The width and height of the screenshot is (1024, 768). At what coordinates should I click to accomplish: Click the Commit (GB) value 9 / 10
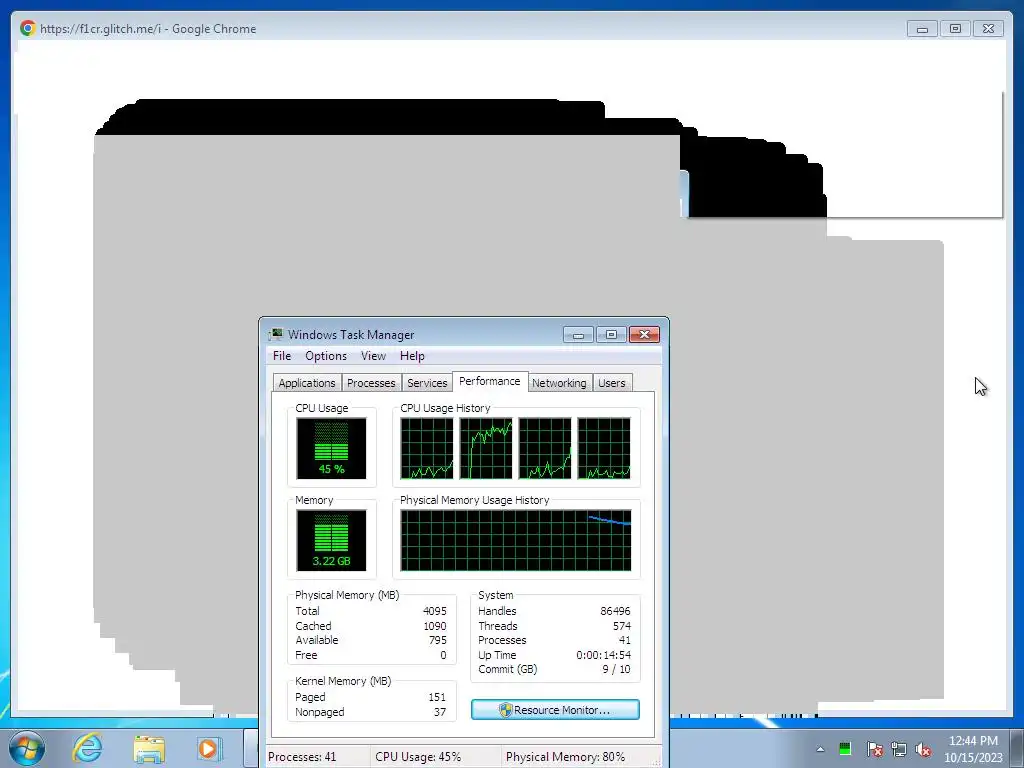tap(616, 669)
